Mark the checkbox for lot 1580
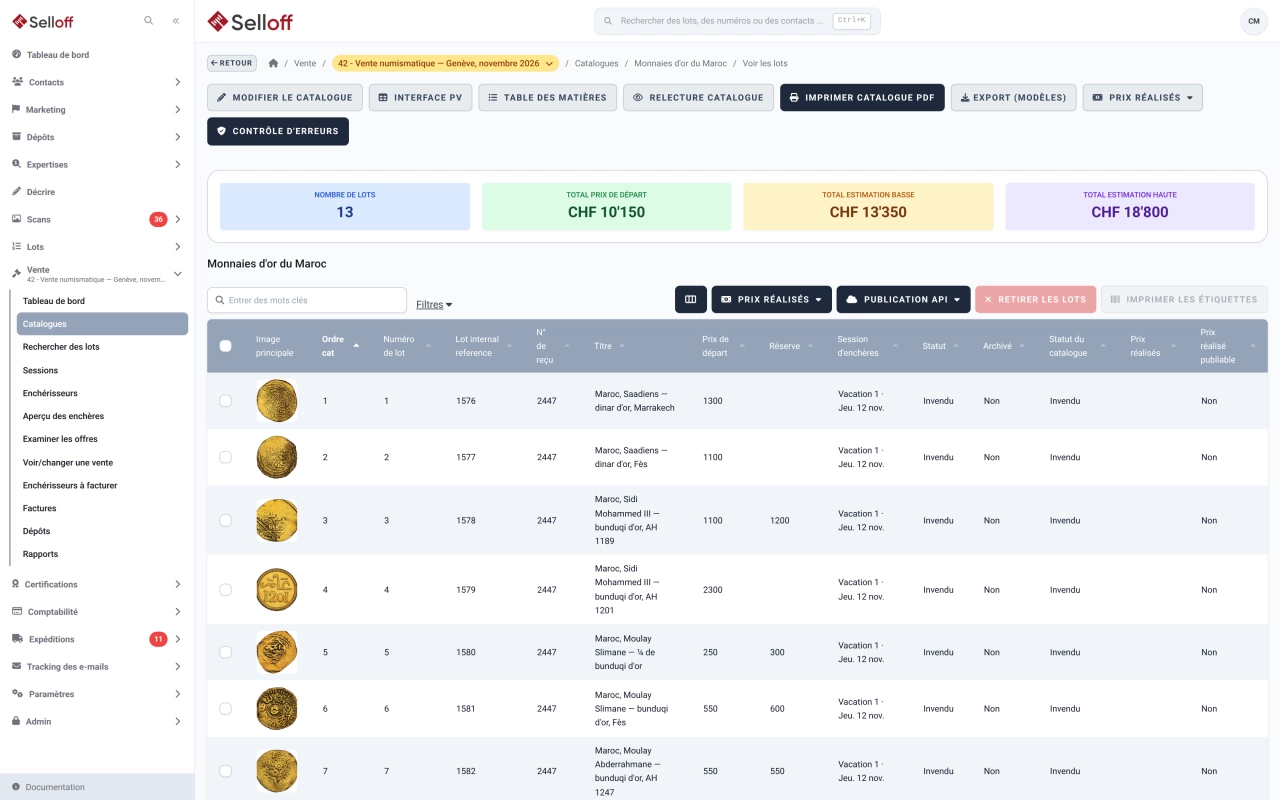Screen dimensions: 1280x800 (x=225, y=652)
